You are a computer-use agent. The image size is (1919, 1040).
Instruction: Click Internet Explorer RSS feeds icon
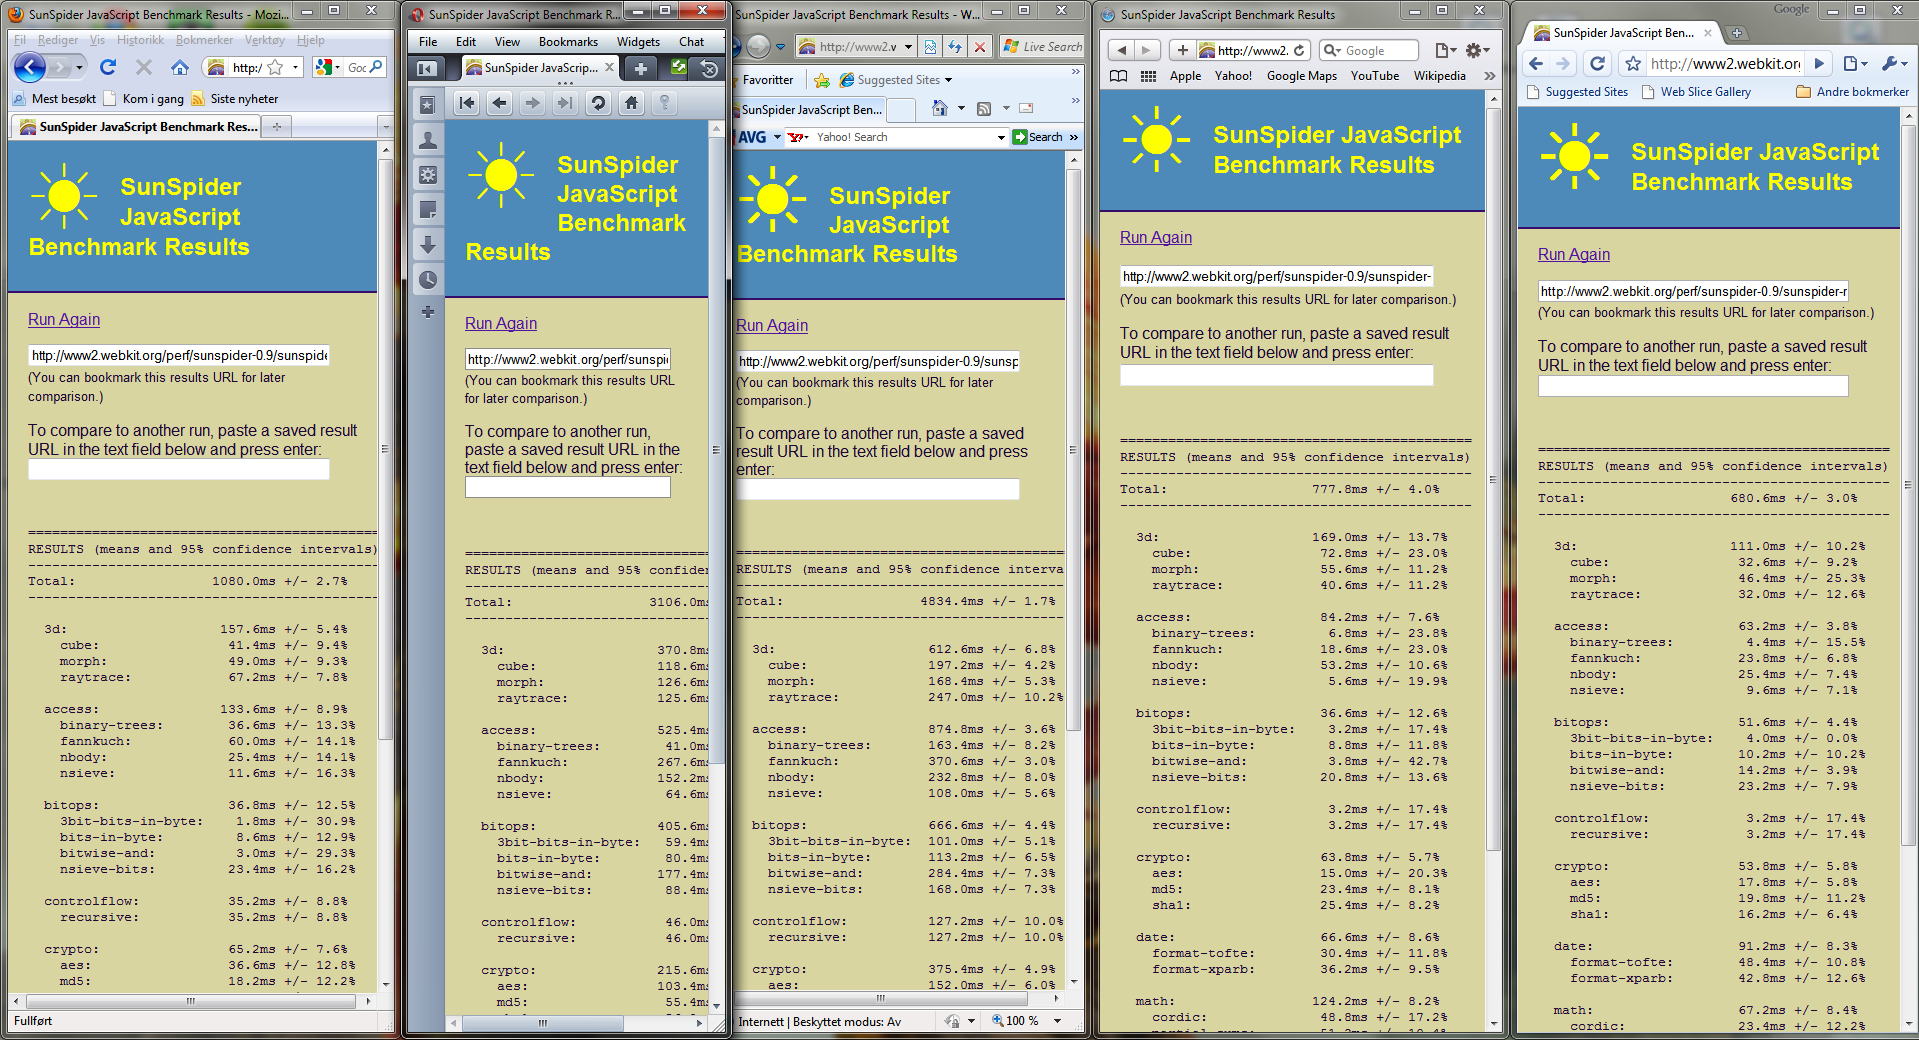984,108
